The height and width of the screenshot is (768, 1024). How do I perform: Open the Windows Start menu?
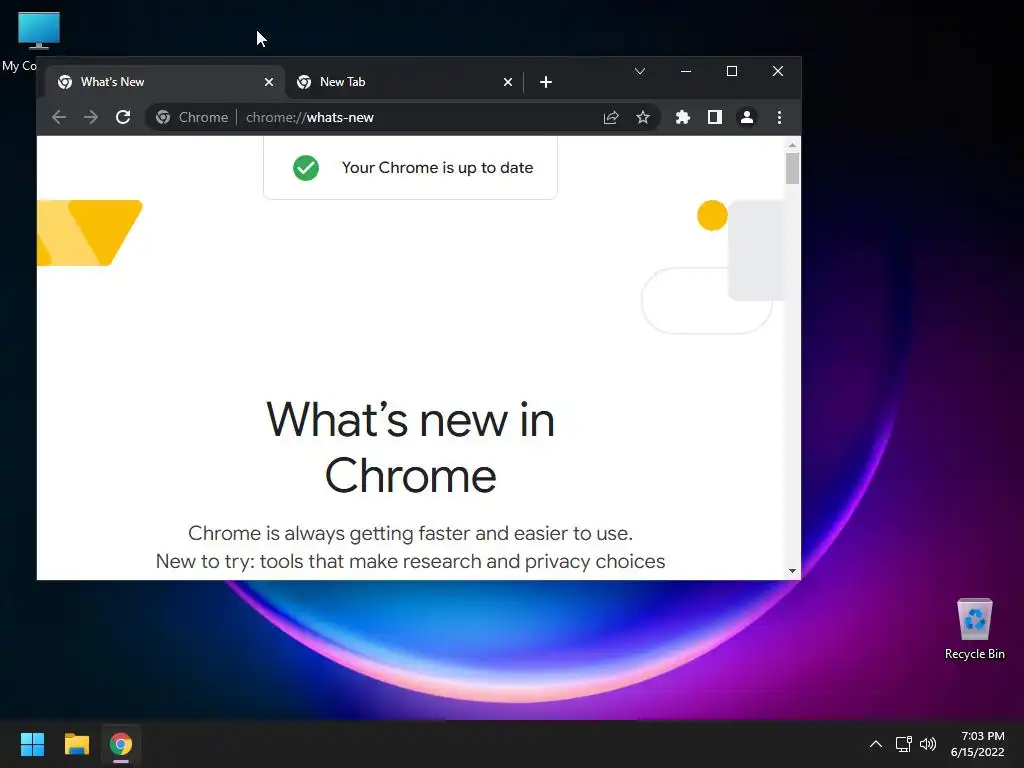(32, 744)
